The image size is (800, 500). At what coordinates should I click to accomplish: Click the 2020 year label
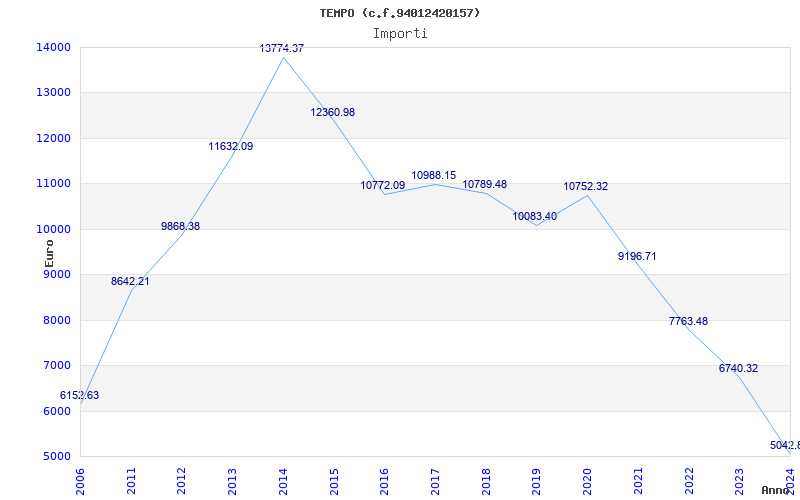tap(587, 482)
